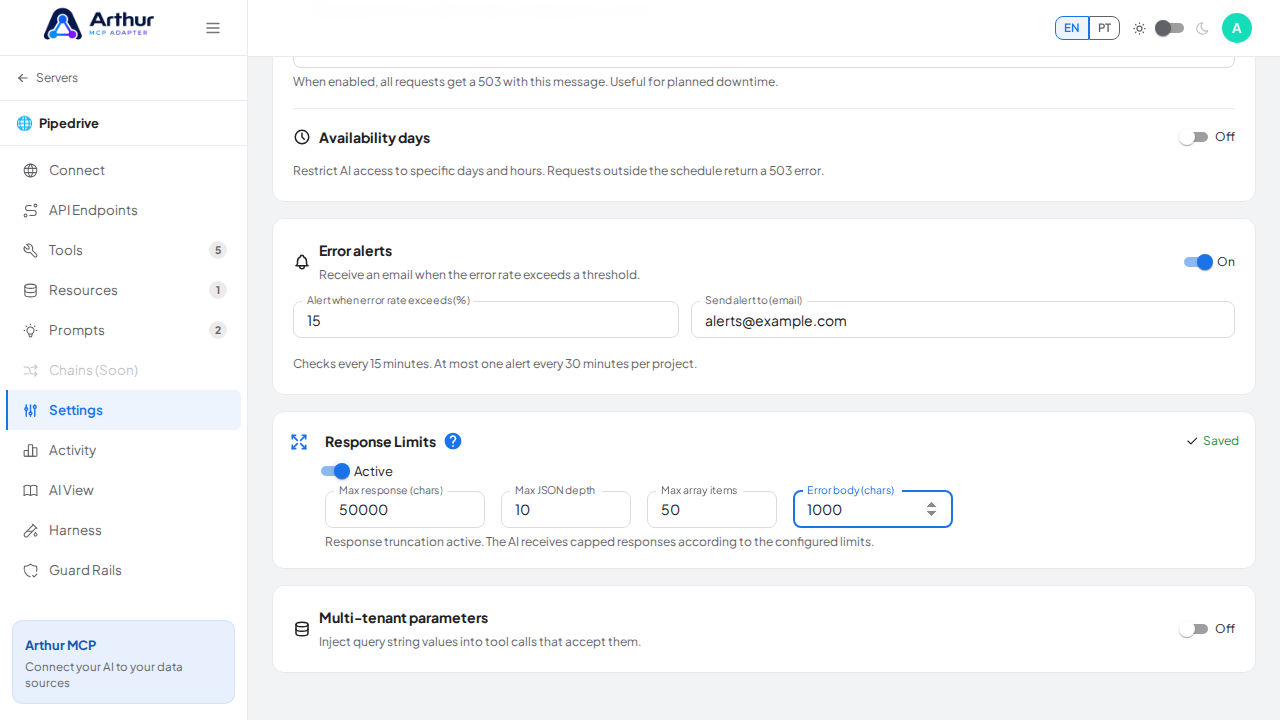1280x720 pixels.
Task: Click the API Endpoints icon
Action: tap(31, 210)
